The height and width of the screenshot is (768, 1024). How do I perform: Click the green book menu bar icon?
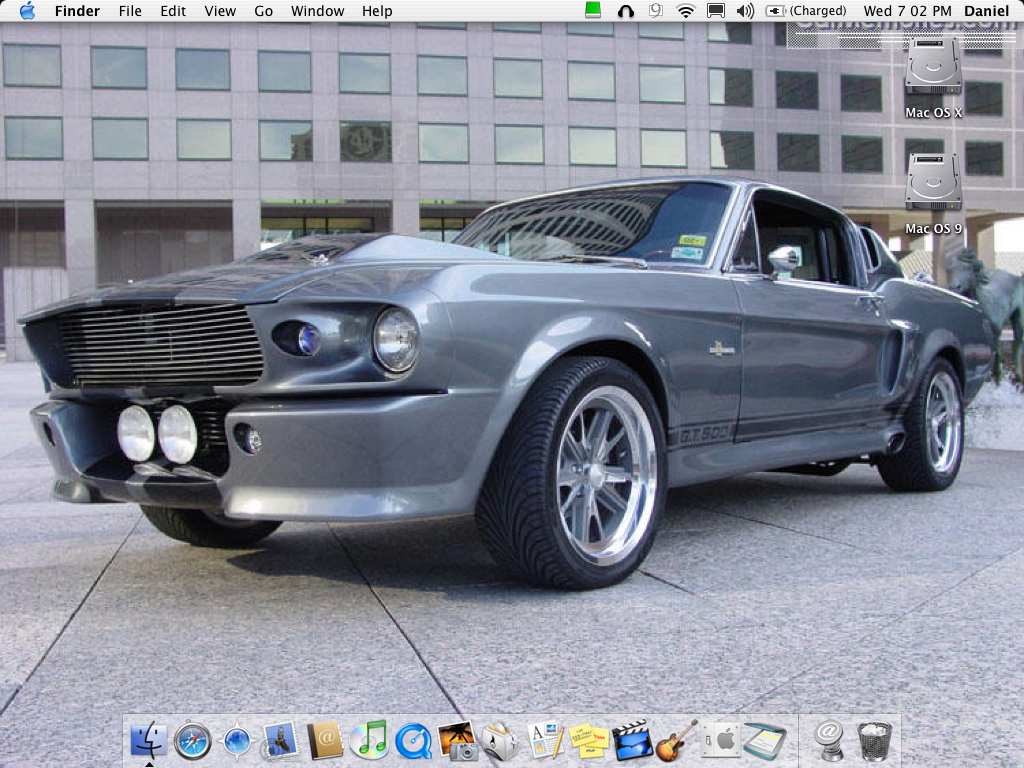coord(593,10)
